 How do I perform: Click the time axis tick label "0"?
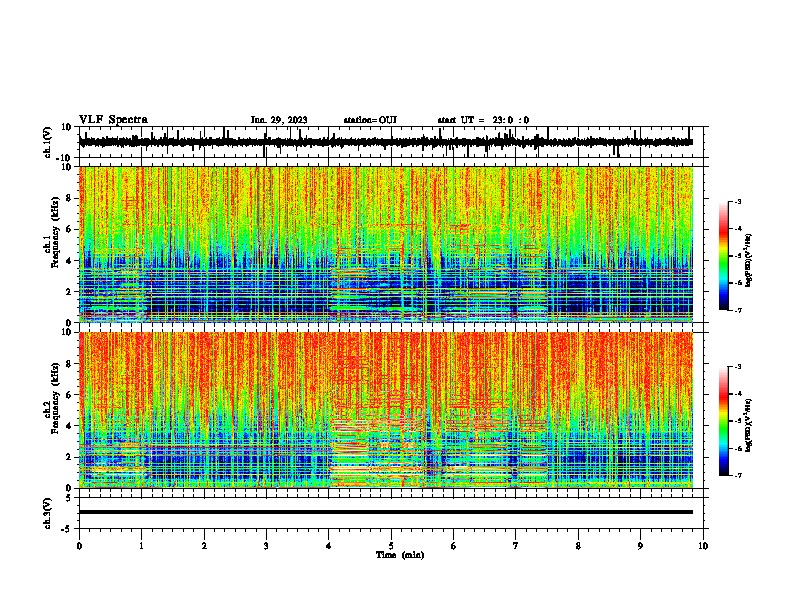pyautogui.click(x=79, y=546)
